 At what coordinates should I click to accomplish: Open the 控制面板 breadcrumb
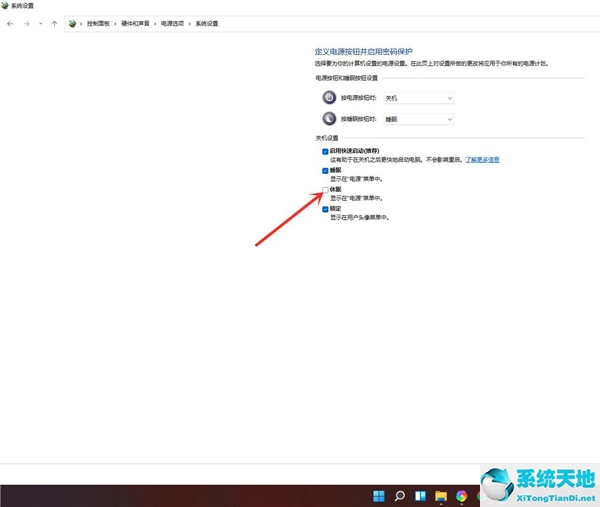pos(98,24)
